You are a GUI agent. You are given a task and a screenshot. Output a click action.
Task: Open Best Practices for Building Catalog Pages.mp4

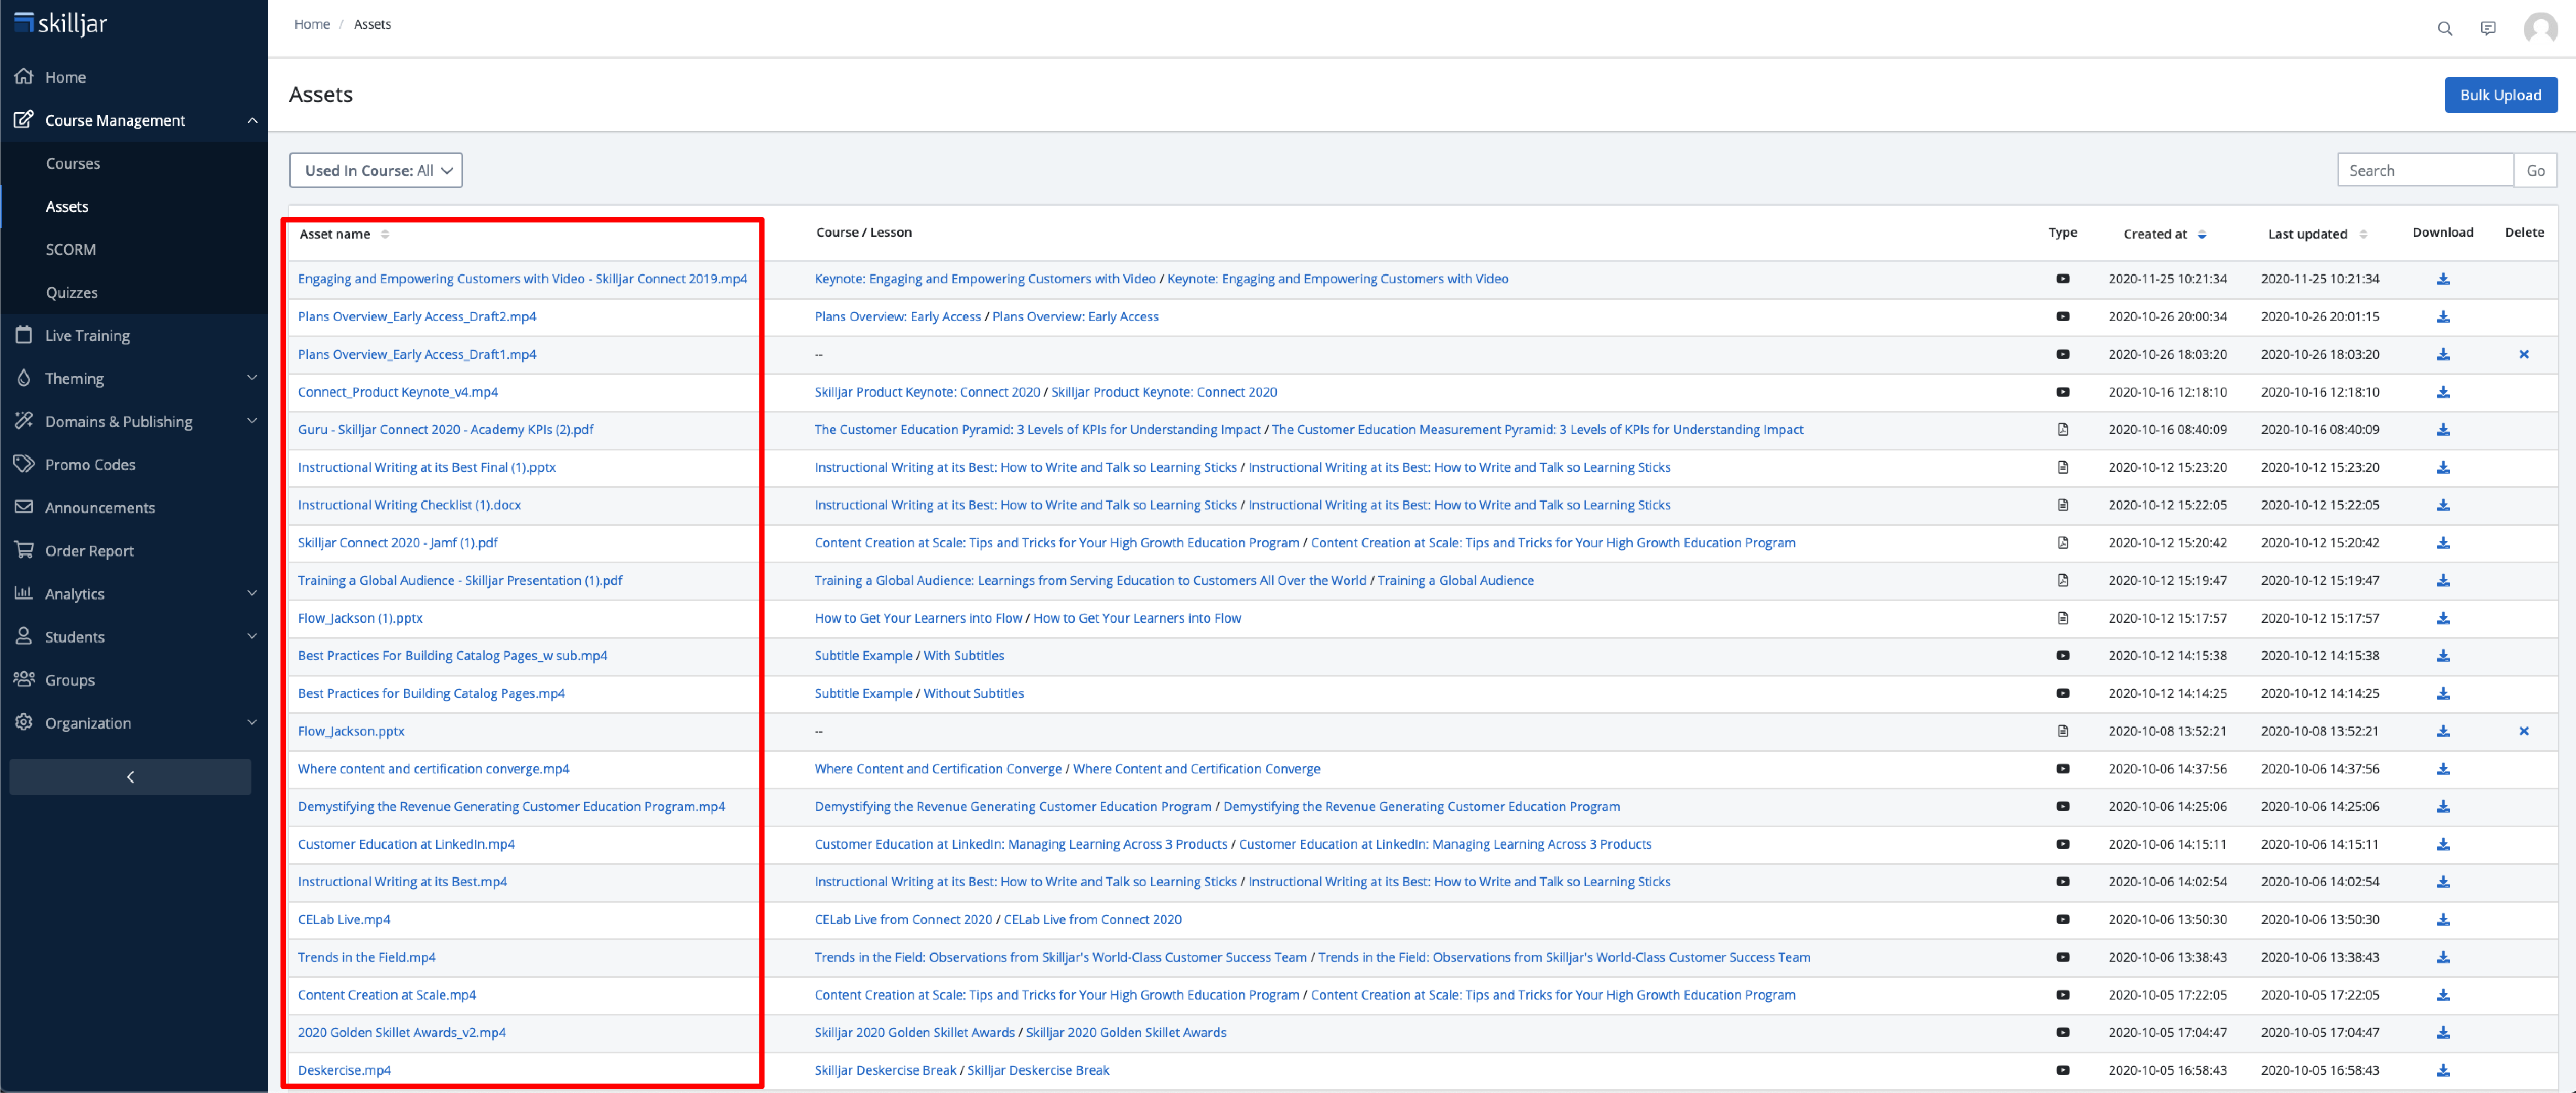(x=431, y=694)
